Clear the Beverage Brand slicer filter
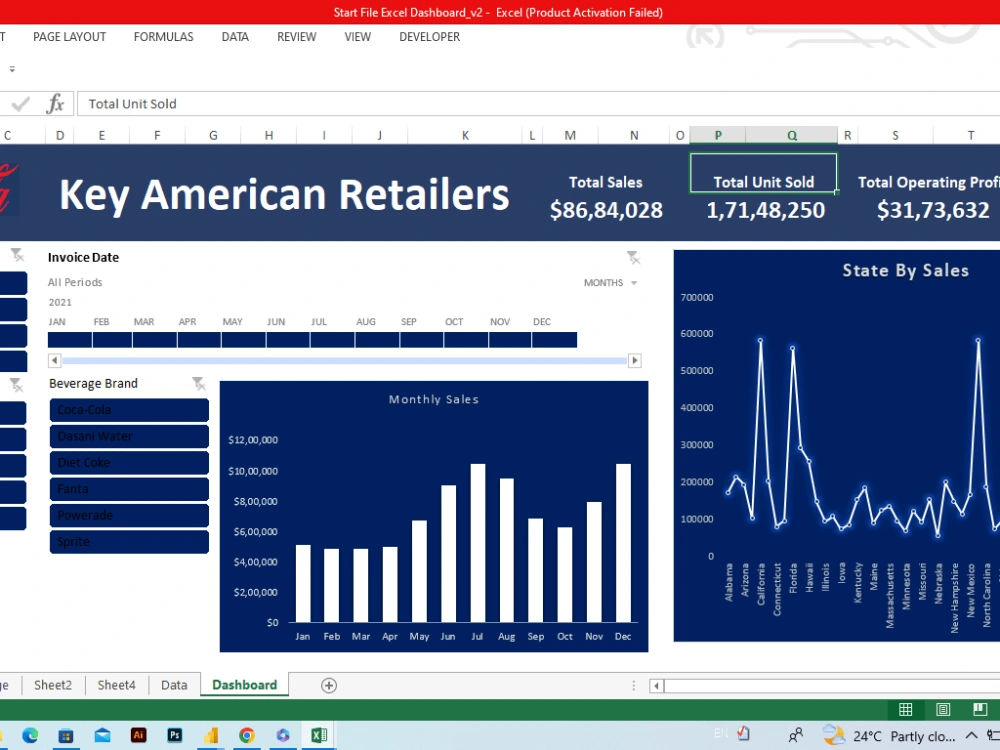 pos(198,382)
